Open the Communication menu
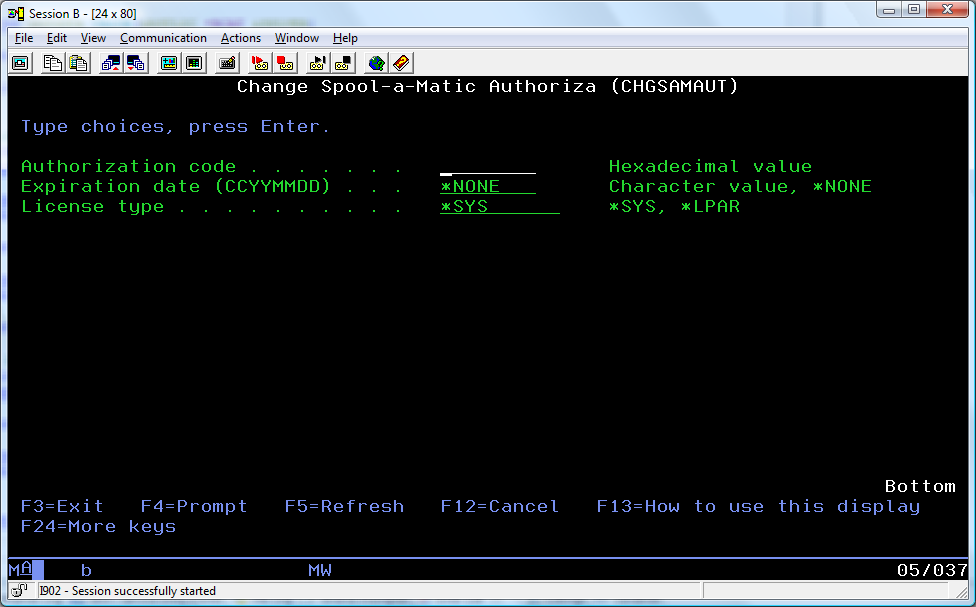976x607 pixels. [163, 38]
